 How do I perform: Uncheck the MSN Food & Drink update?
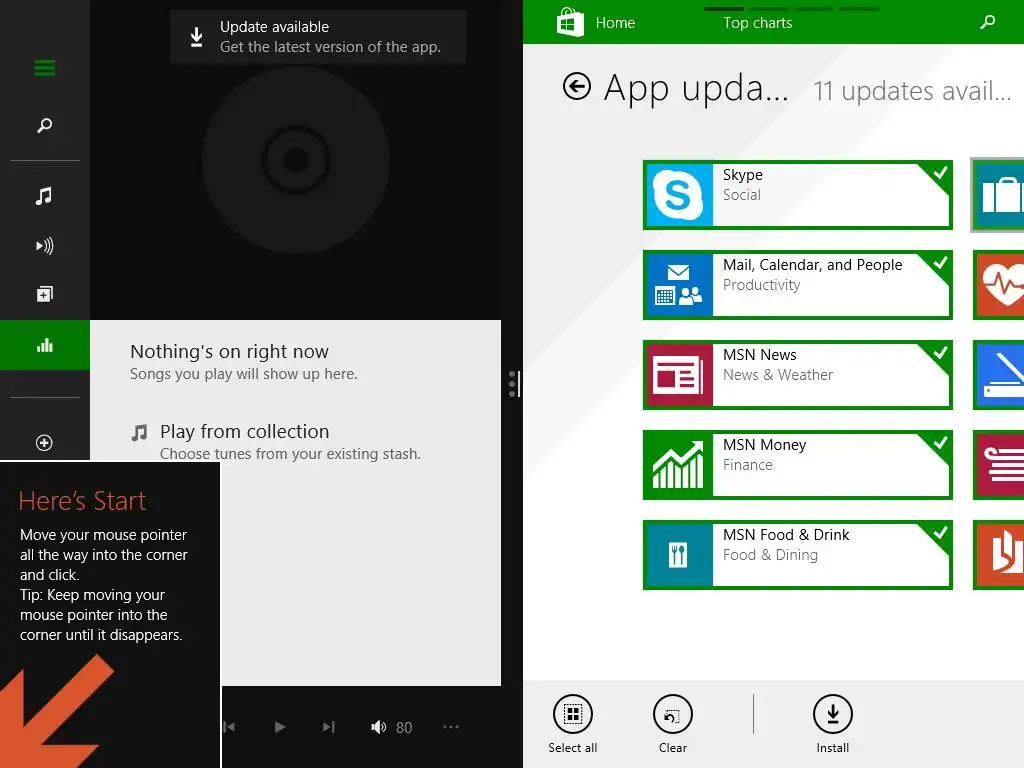[x=940, y=534]
